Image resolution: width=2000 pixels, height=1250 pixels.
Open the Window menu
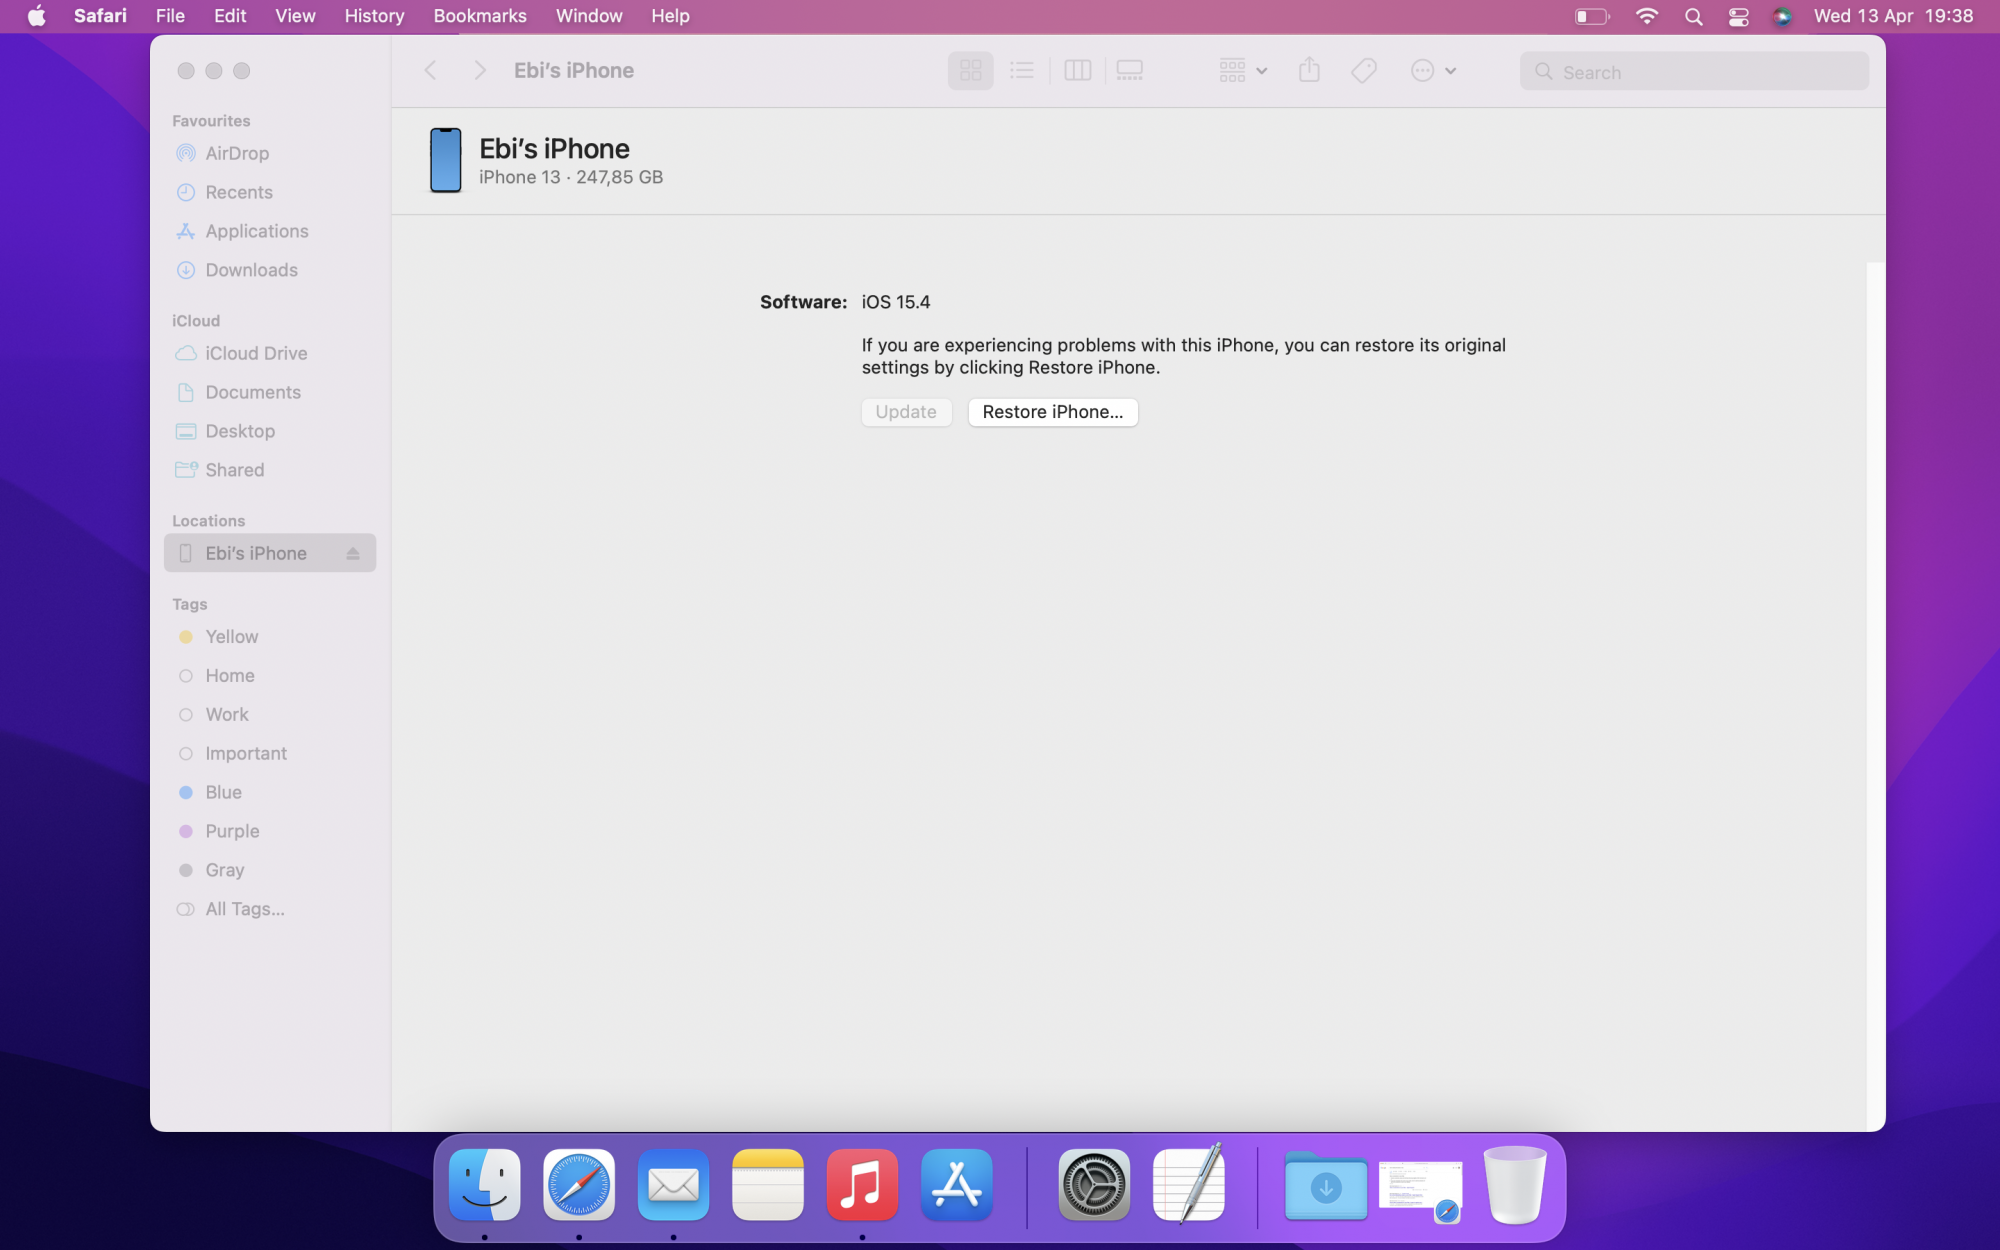tap(589, 16)
